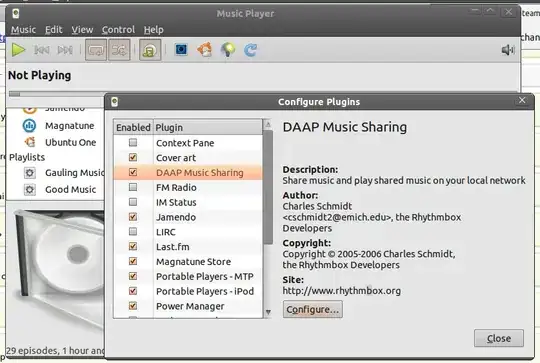540x363 pixels.
Task: Toggle the Browse music library button
Action: coord(150,50)
